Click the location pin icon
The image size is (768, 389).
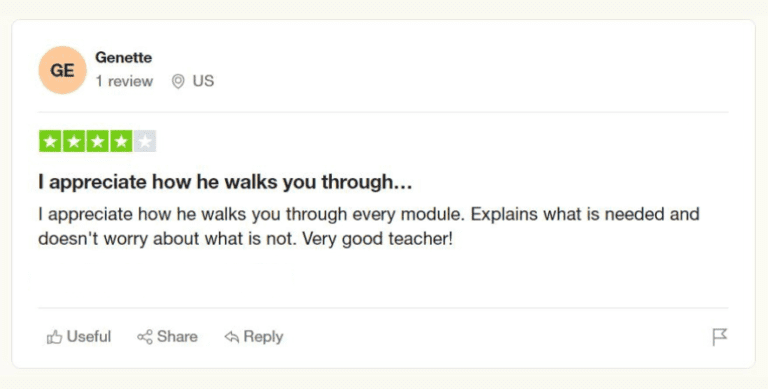pyautogui.click(x=178, y=81)
